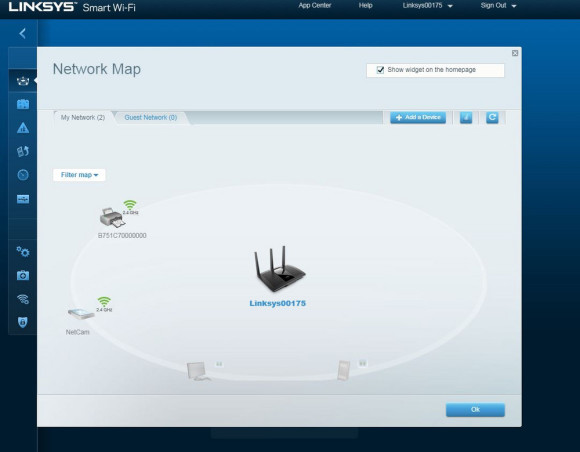Select the Linksys00175 router on map
580x452 pixels.
(x=279, y=276)
